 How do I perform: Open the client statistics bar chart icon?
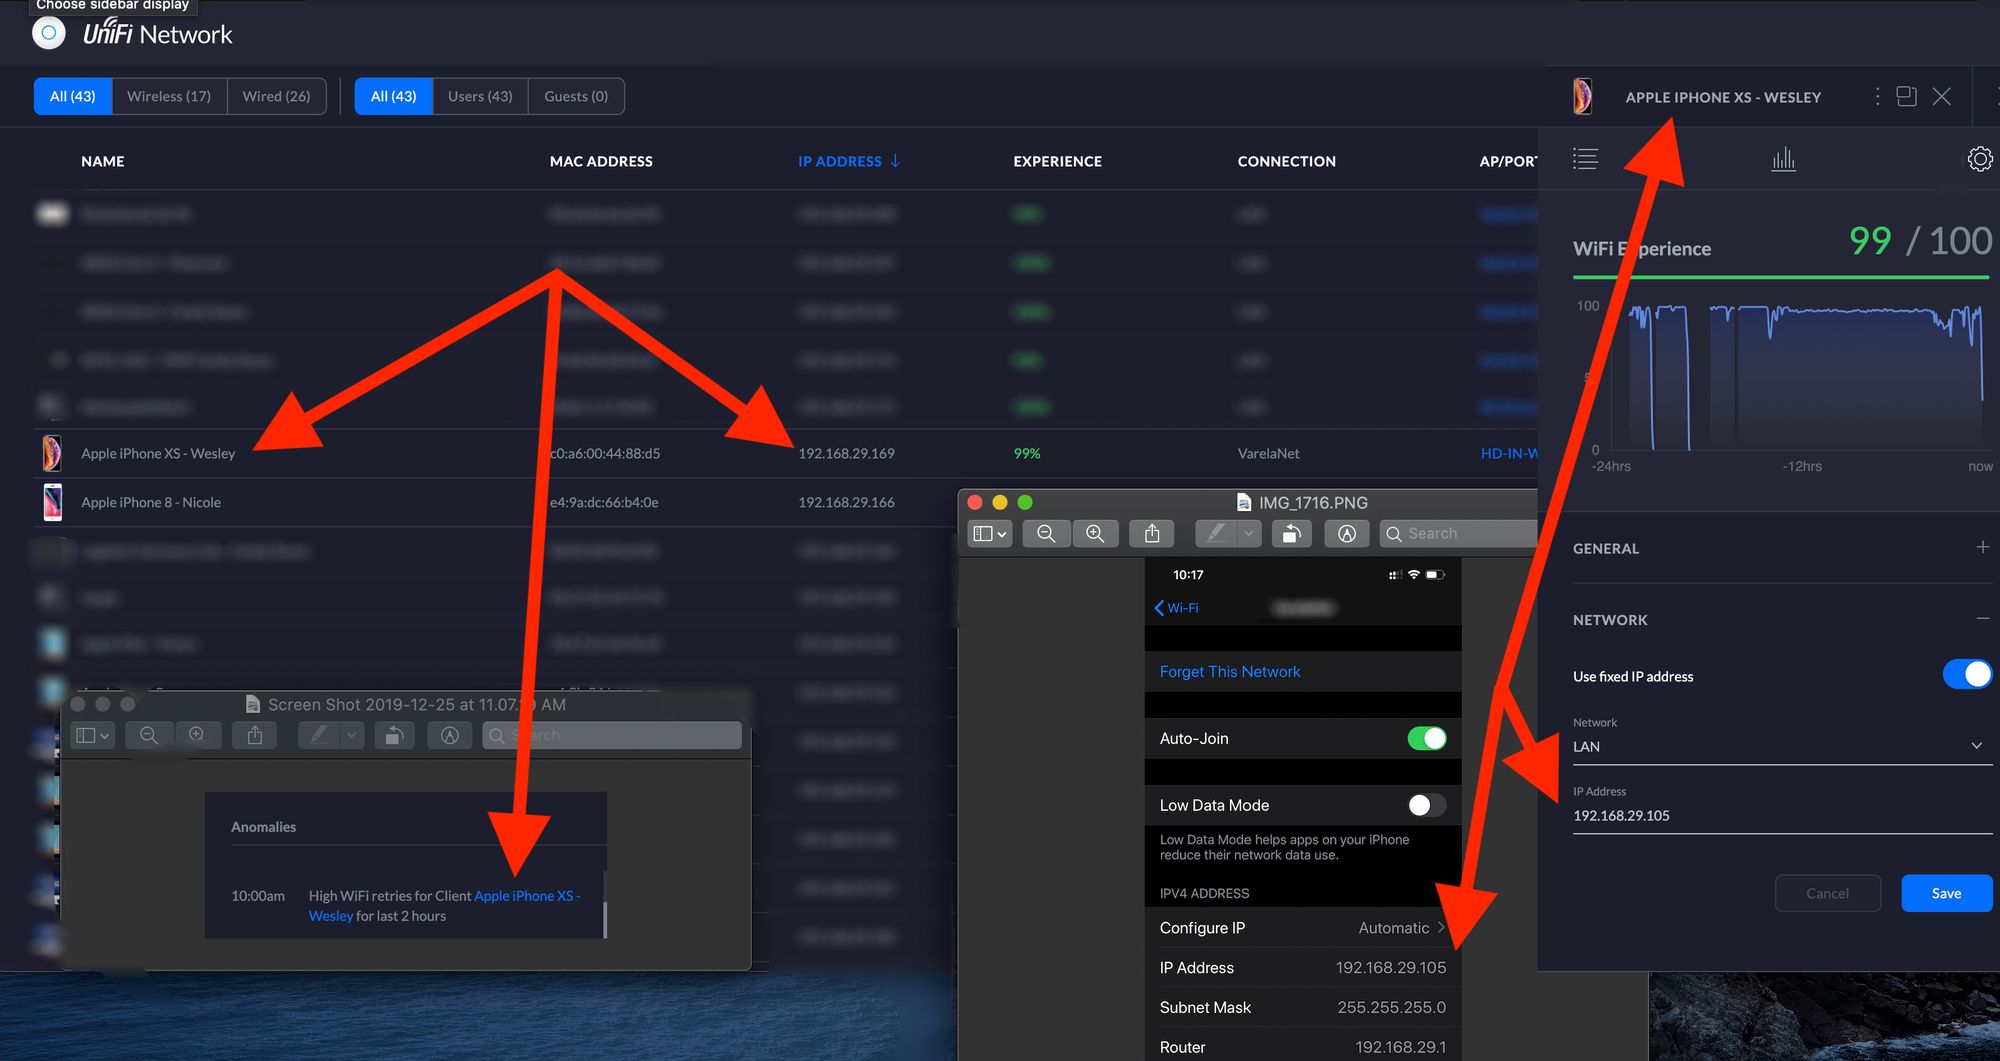pyautogui.click(x=1783, y=159)
